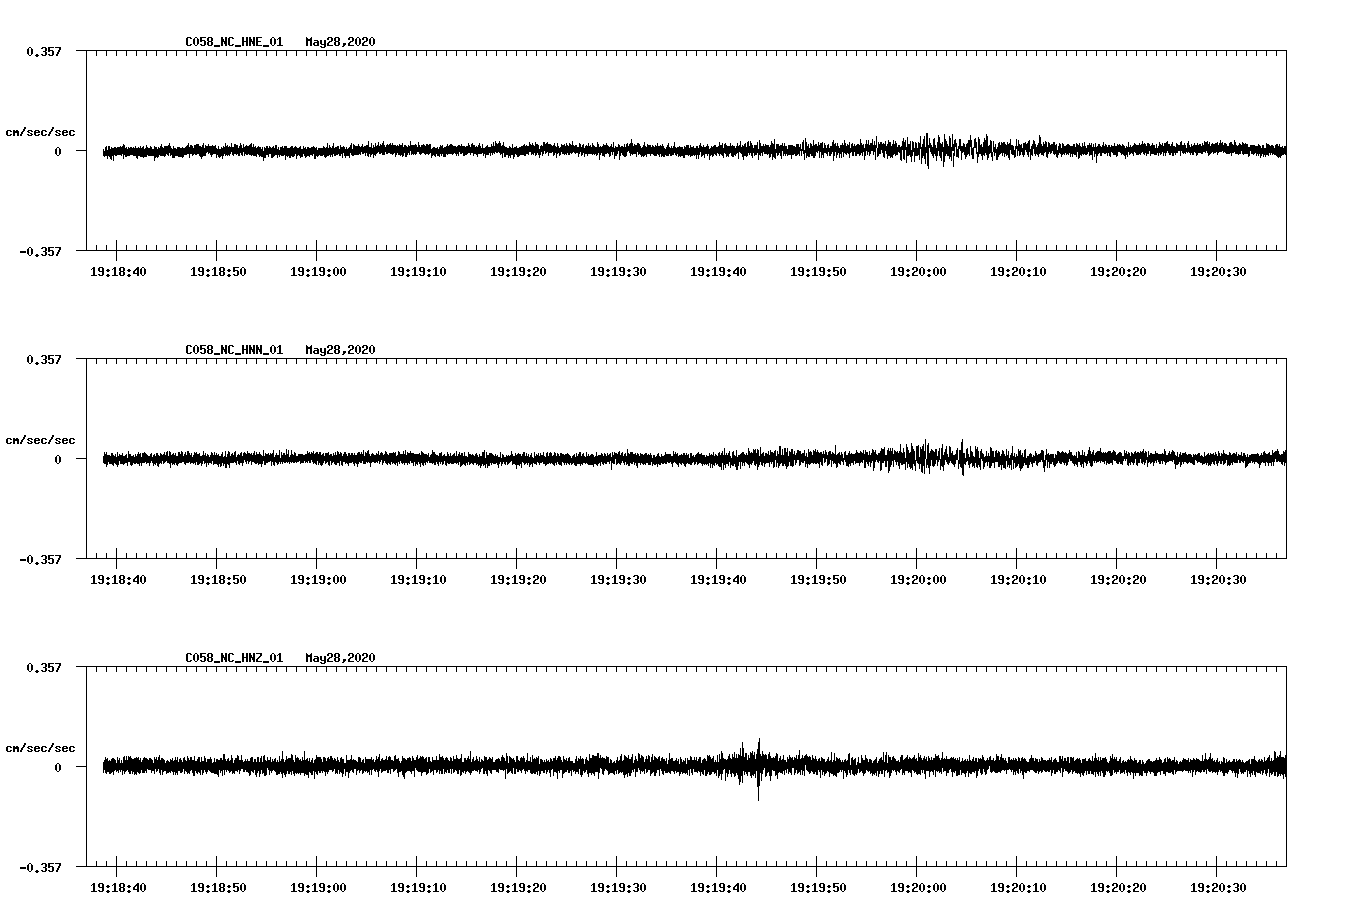The width and height of the screenshot is (1358, 924).
Task: Click the 19:20:20 time label under HNZ plot
Action: pos(1118,888)
